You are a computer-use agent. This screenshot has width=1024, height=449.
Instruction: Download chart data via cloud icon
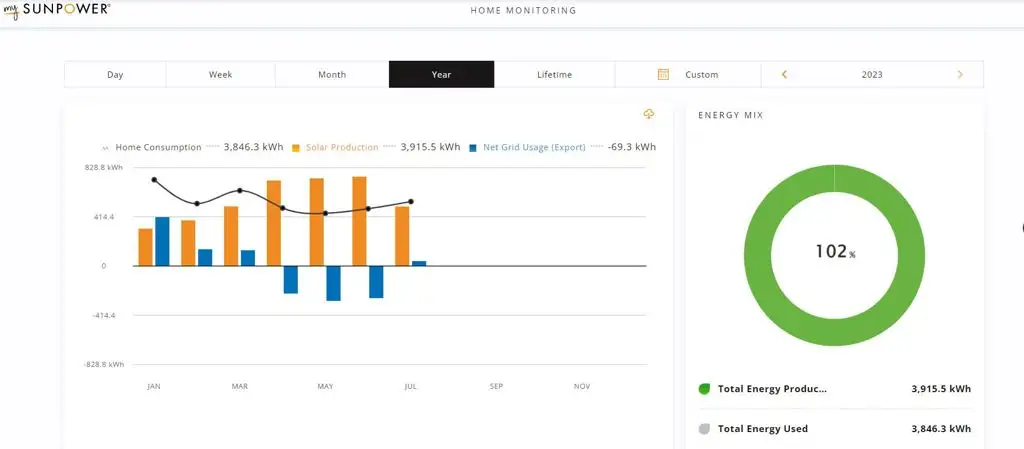[x=648, y=114]
